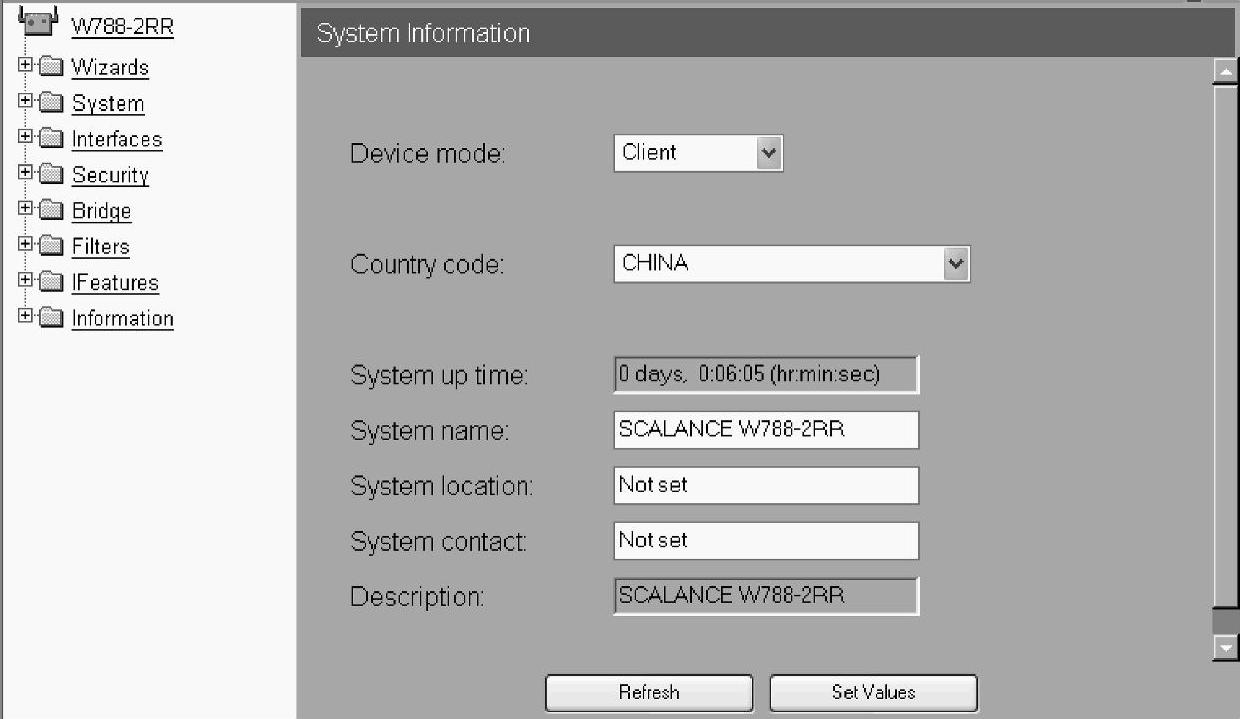
Task: Click the W788-2RR device icon
Action: tap(36, 20)
